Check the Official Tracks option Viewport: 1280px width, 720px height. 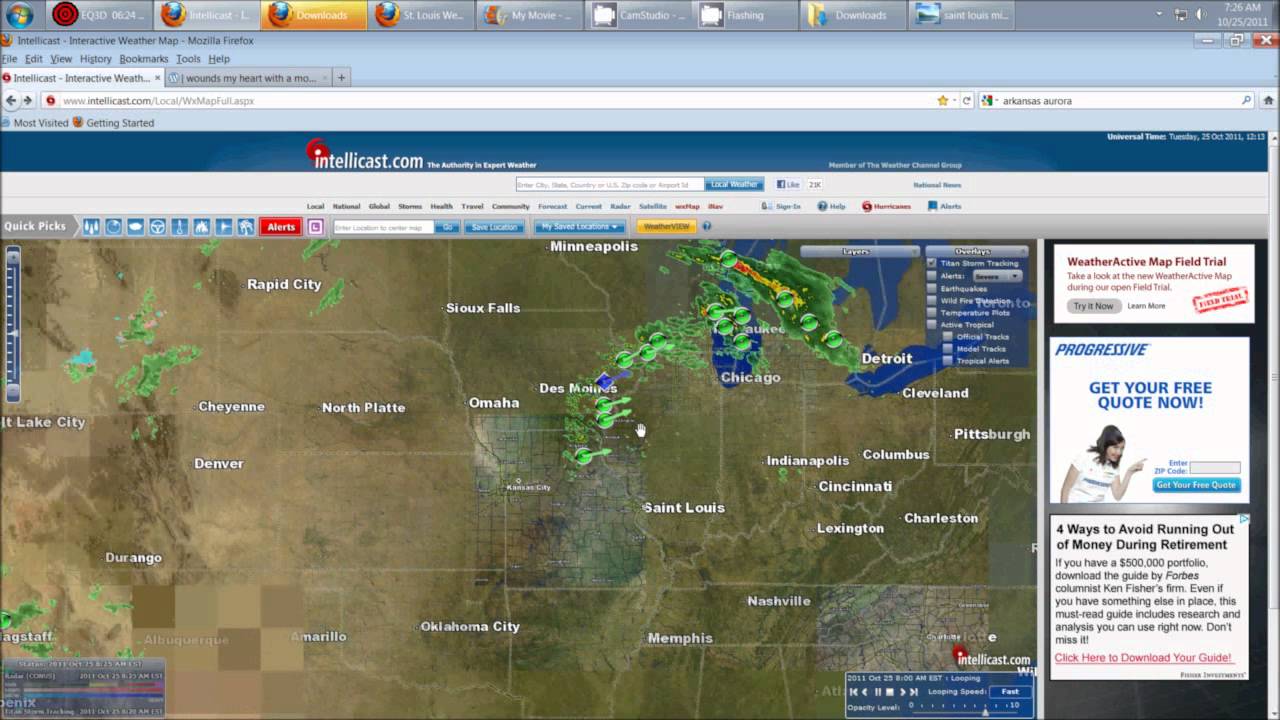tap(948, 336)
